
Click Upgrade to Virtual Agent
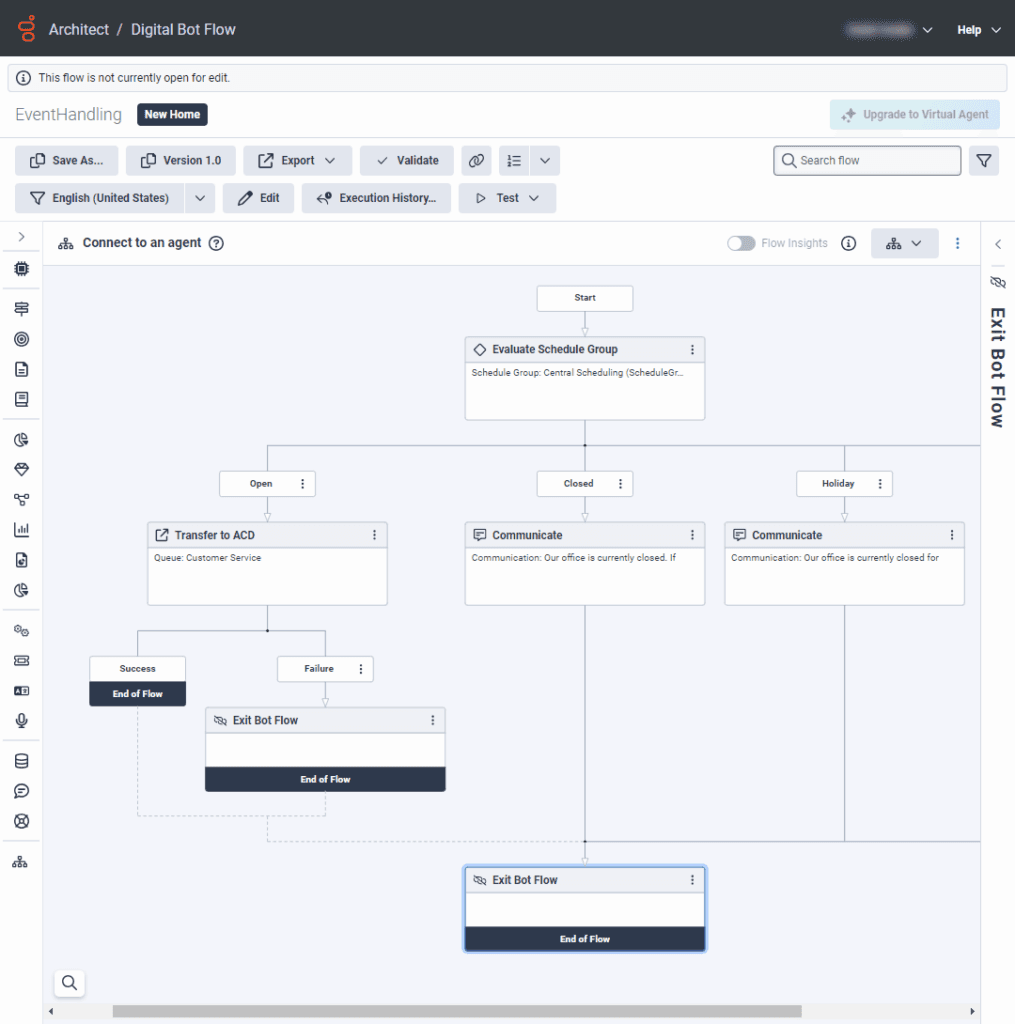[x=914, y=114]
